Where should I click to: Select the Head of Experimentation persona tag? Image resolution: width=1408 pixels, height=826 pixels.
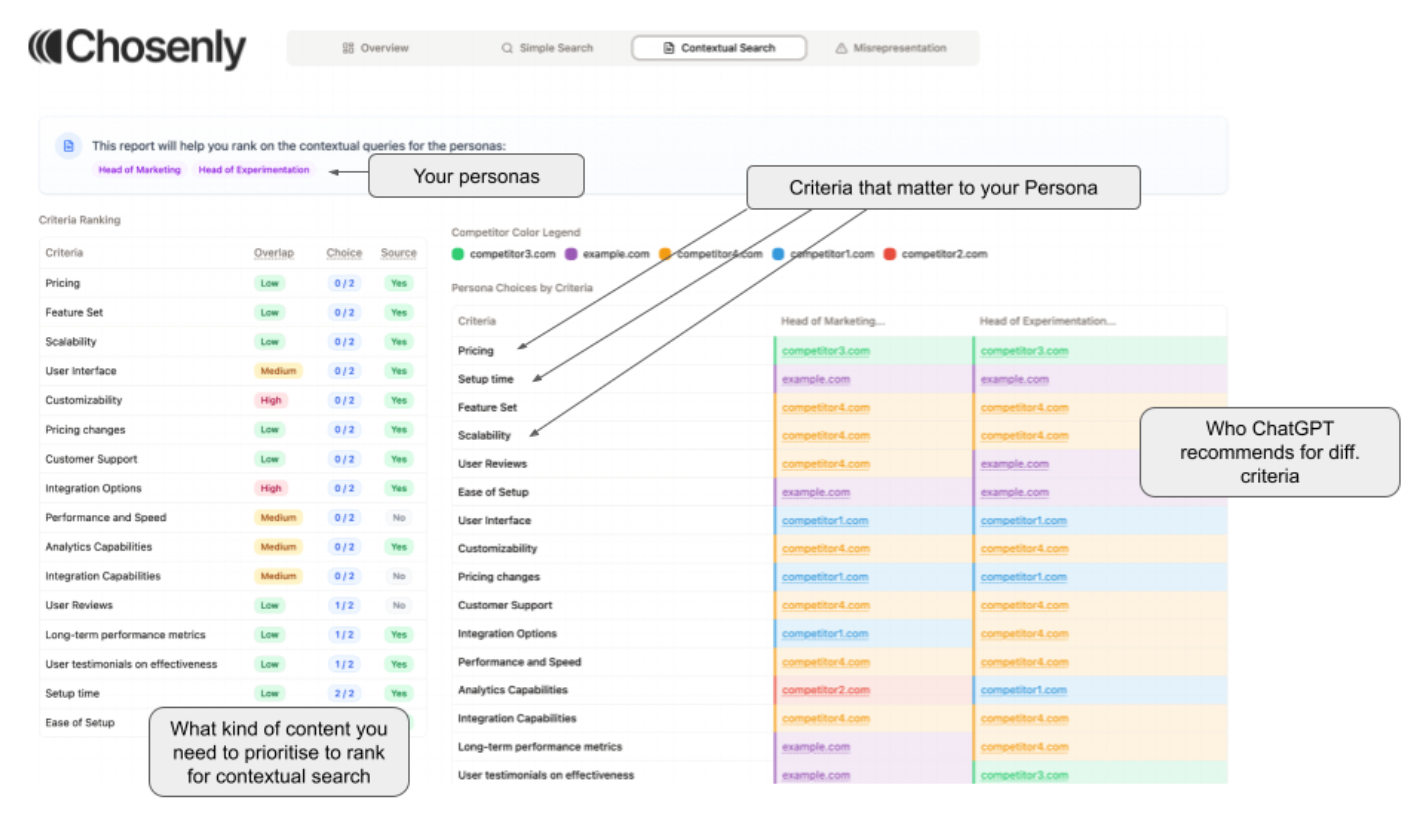point(254,170)
